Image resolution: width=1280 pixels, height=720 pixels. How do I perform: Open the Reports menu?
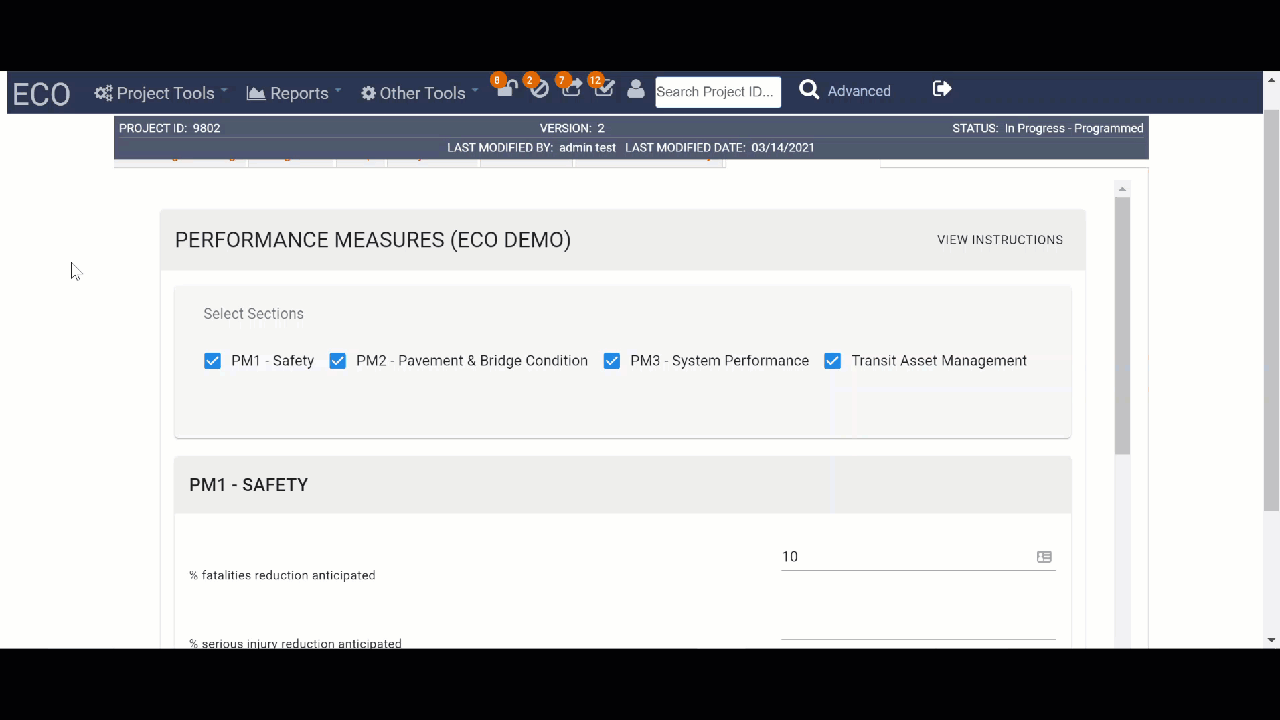(x=294, y=93)
